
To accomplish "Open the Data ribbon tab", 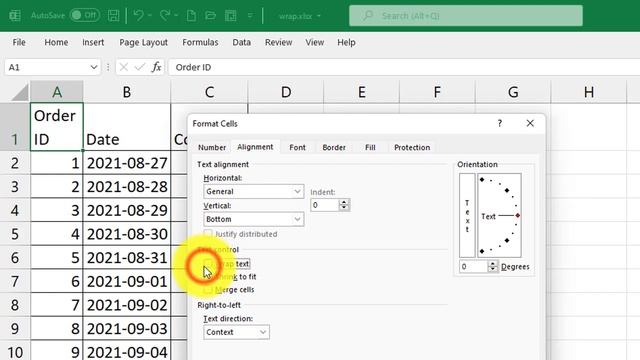I will 242,42.
